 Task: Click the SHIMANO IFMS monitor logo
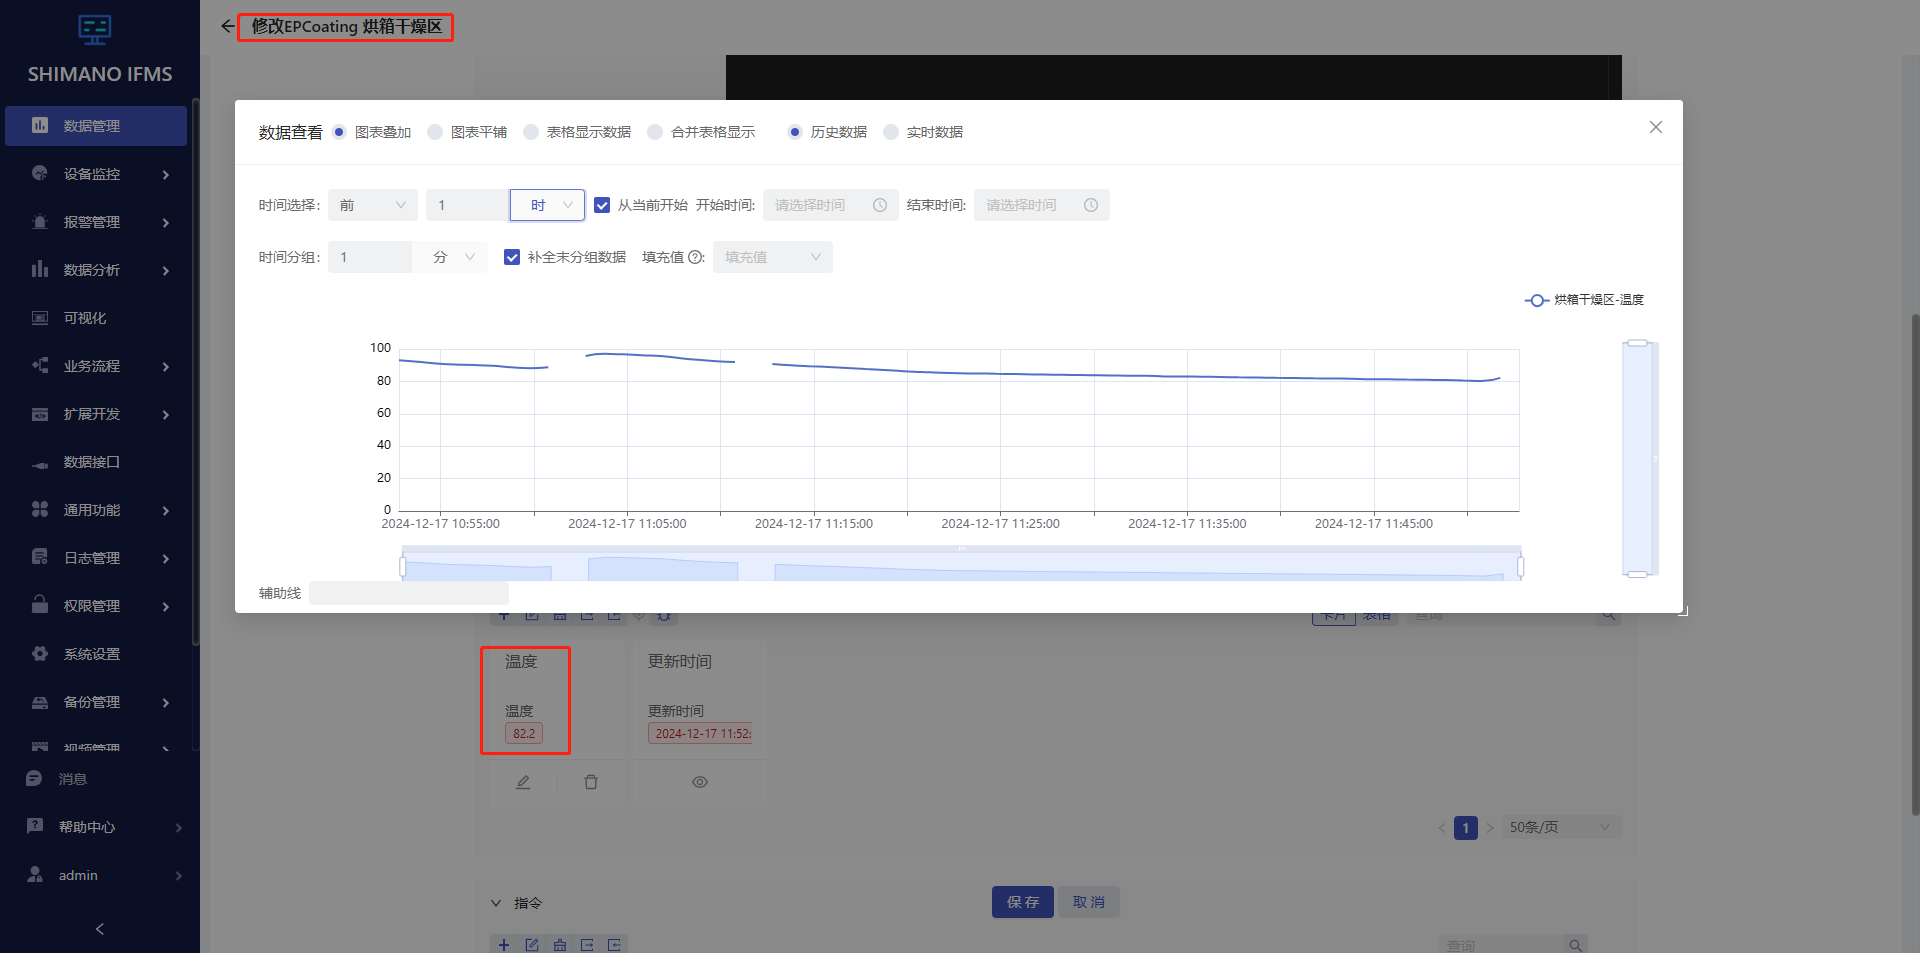(95, 30)
